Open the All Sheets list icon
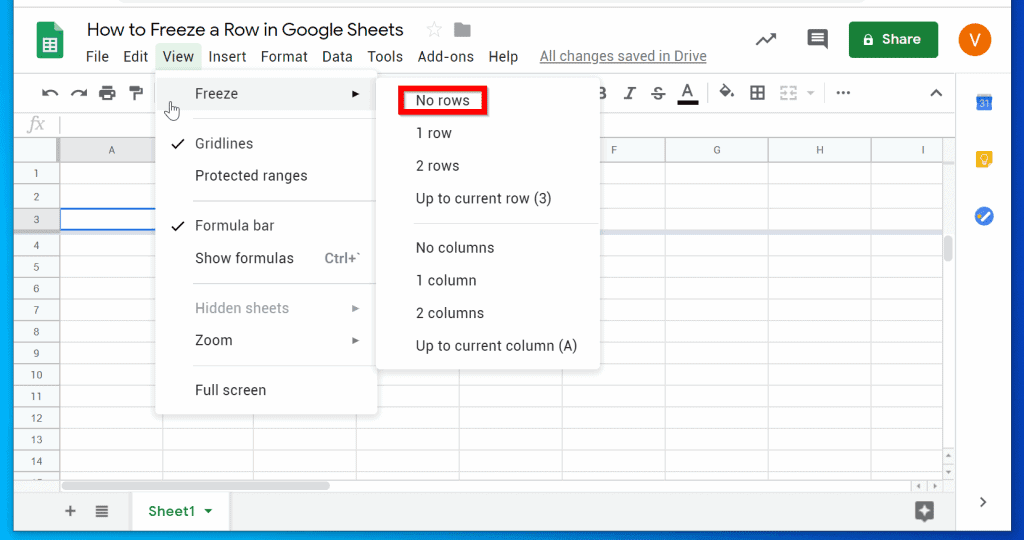 pos(101,511)
